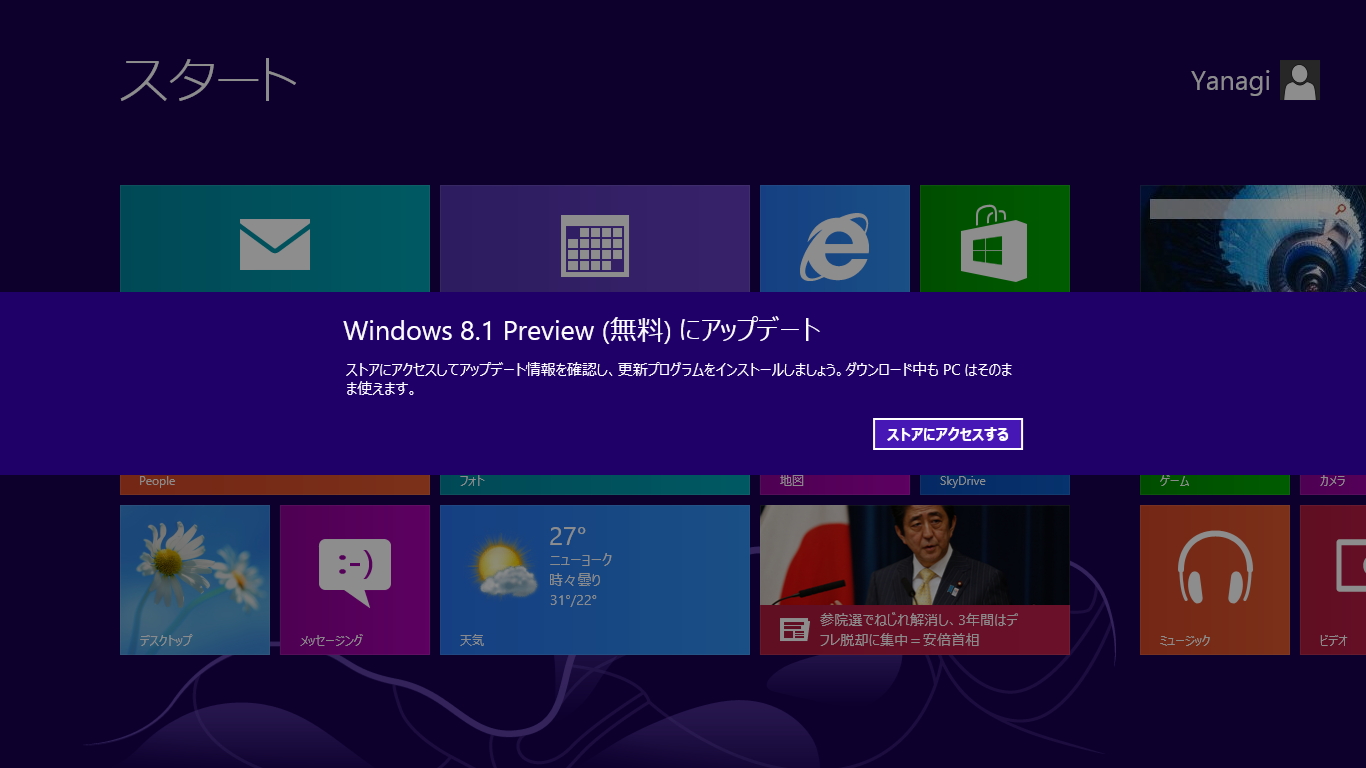This screenshot has width=1366, height=768.
Task: Launch the ゲーム (Games) tile
Action: coord(1214,481)
